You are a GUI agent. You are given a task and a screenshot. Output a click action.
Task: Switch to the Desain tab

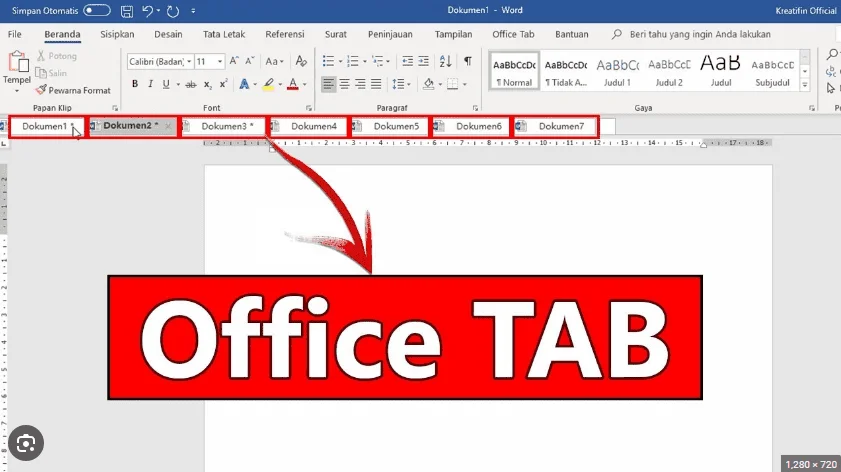click(x=168, y=34)
